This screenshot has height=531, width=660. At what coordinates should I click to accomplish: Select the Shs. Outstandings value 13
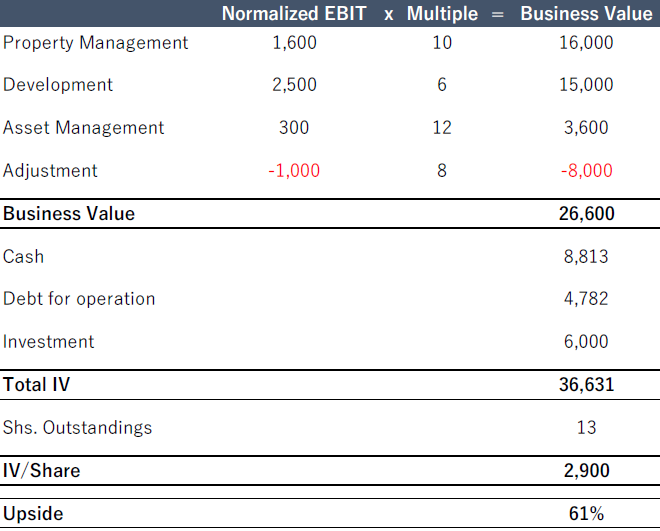[586, 428]
